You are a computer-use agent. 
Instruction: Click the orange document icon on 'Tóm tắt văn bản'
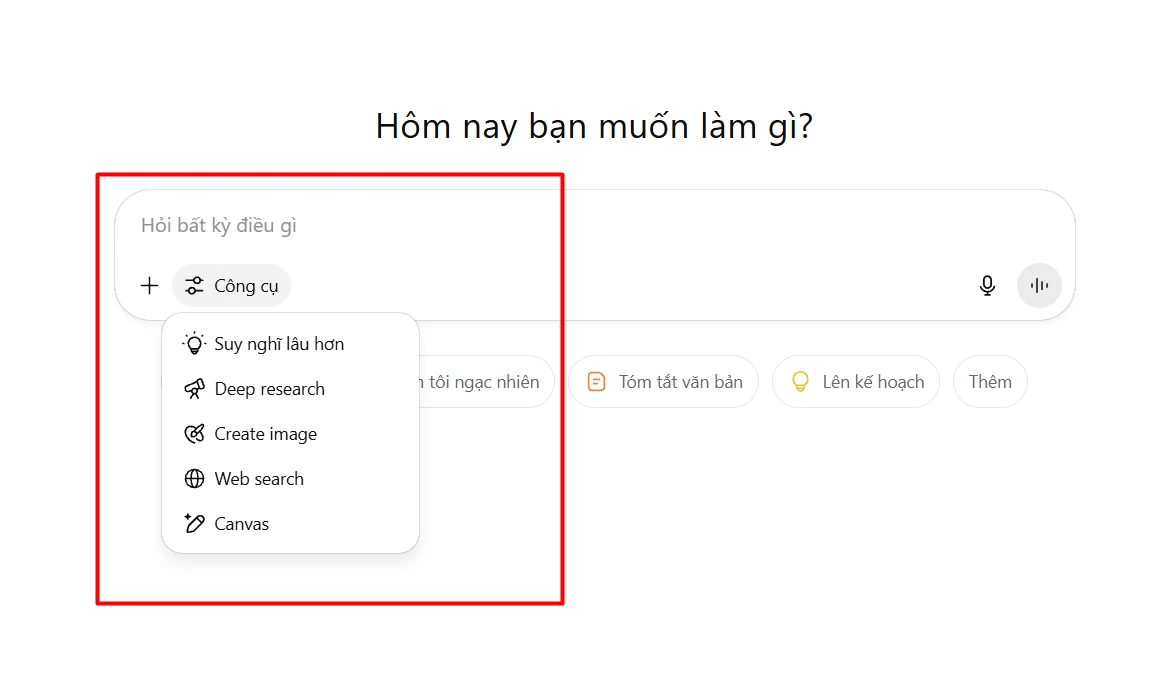click(x=596, y=382)
